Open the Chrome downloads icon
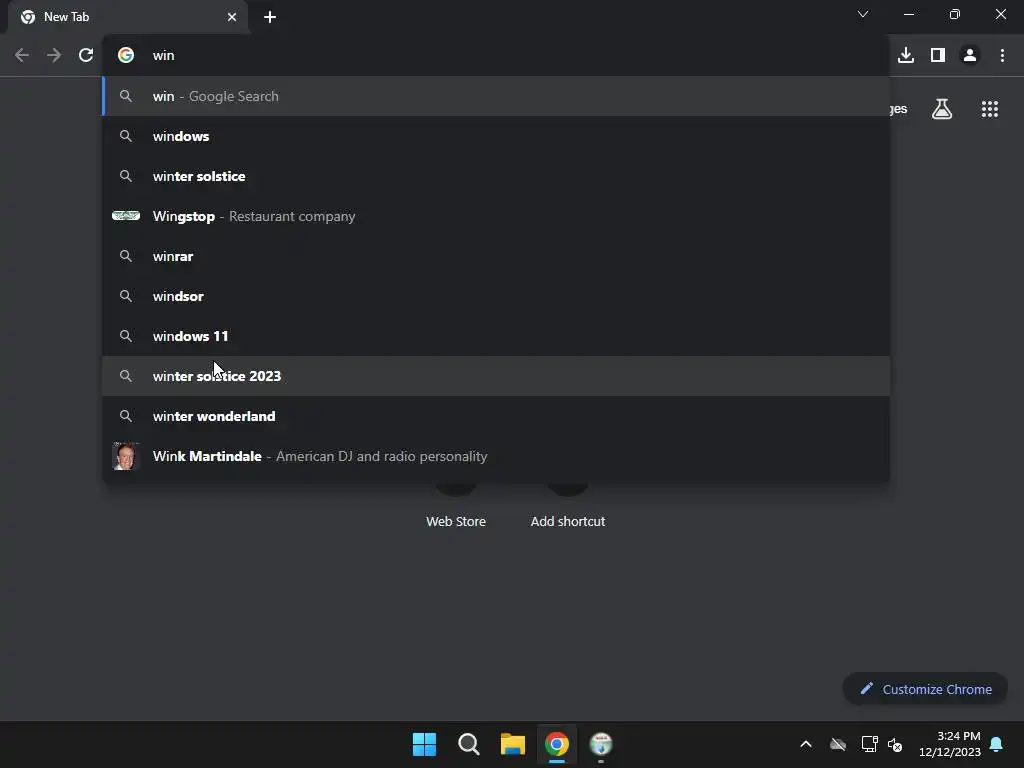This screenshot has width=1024, height=768. point(905,56)
